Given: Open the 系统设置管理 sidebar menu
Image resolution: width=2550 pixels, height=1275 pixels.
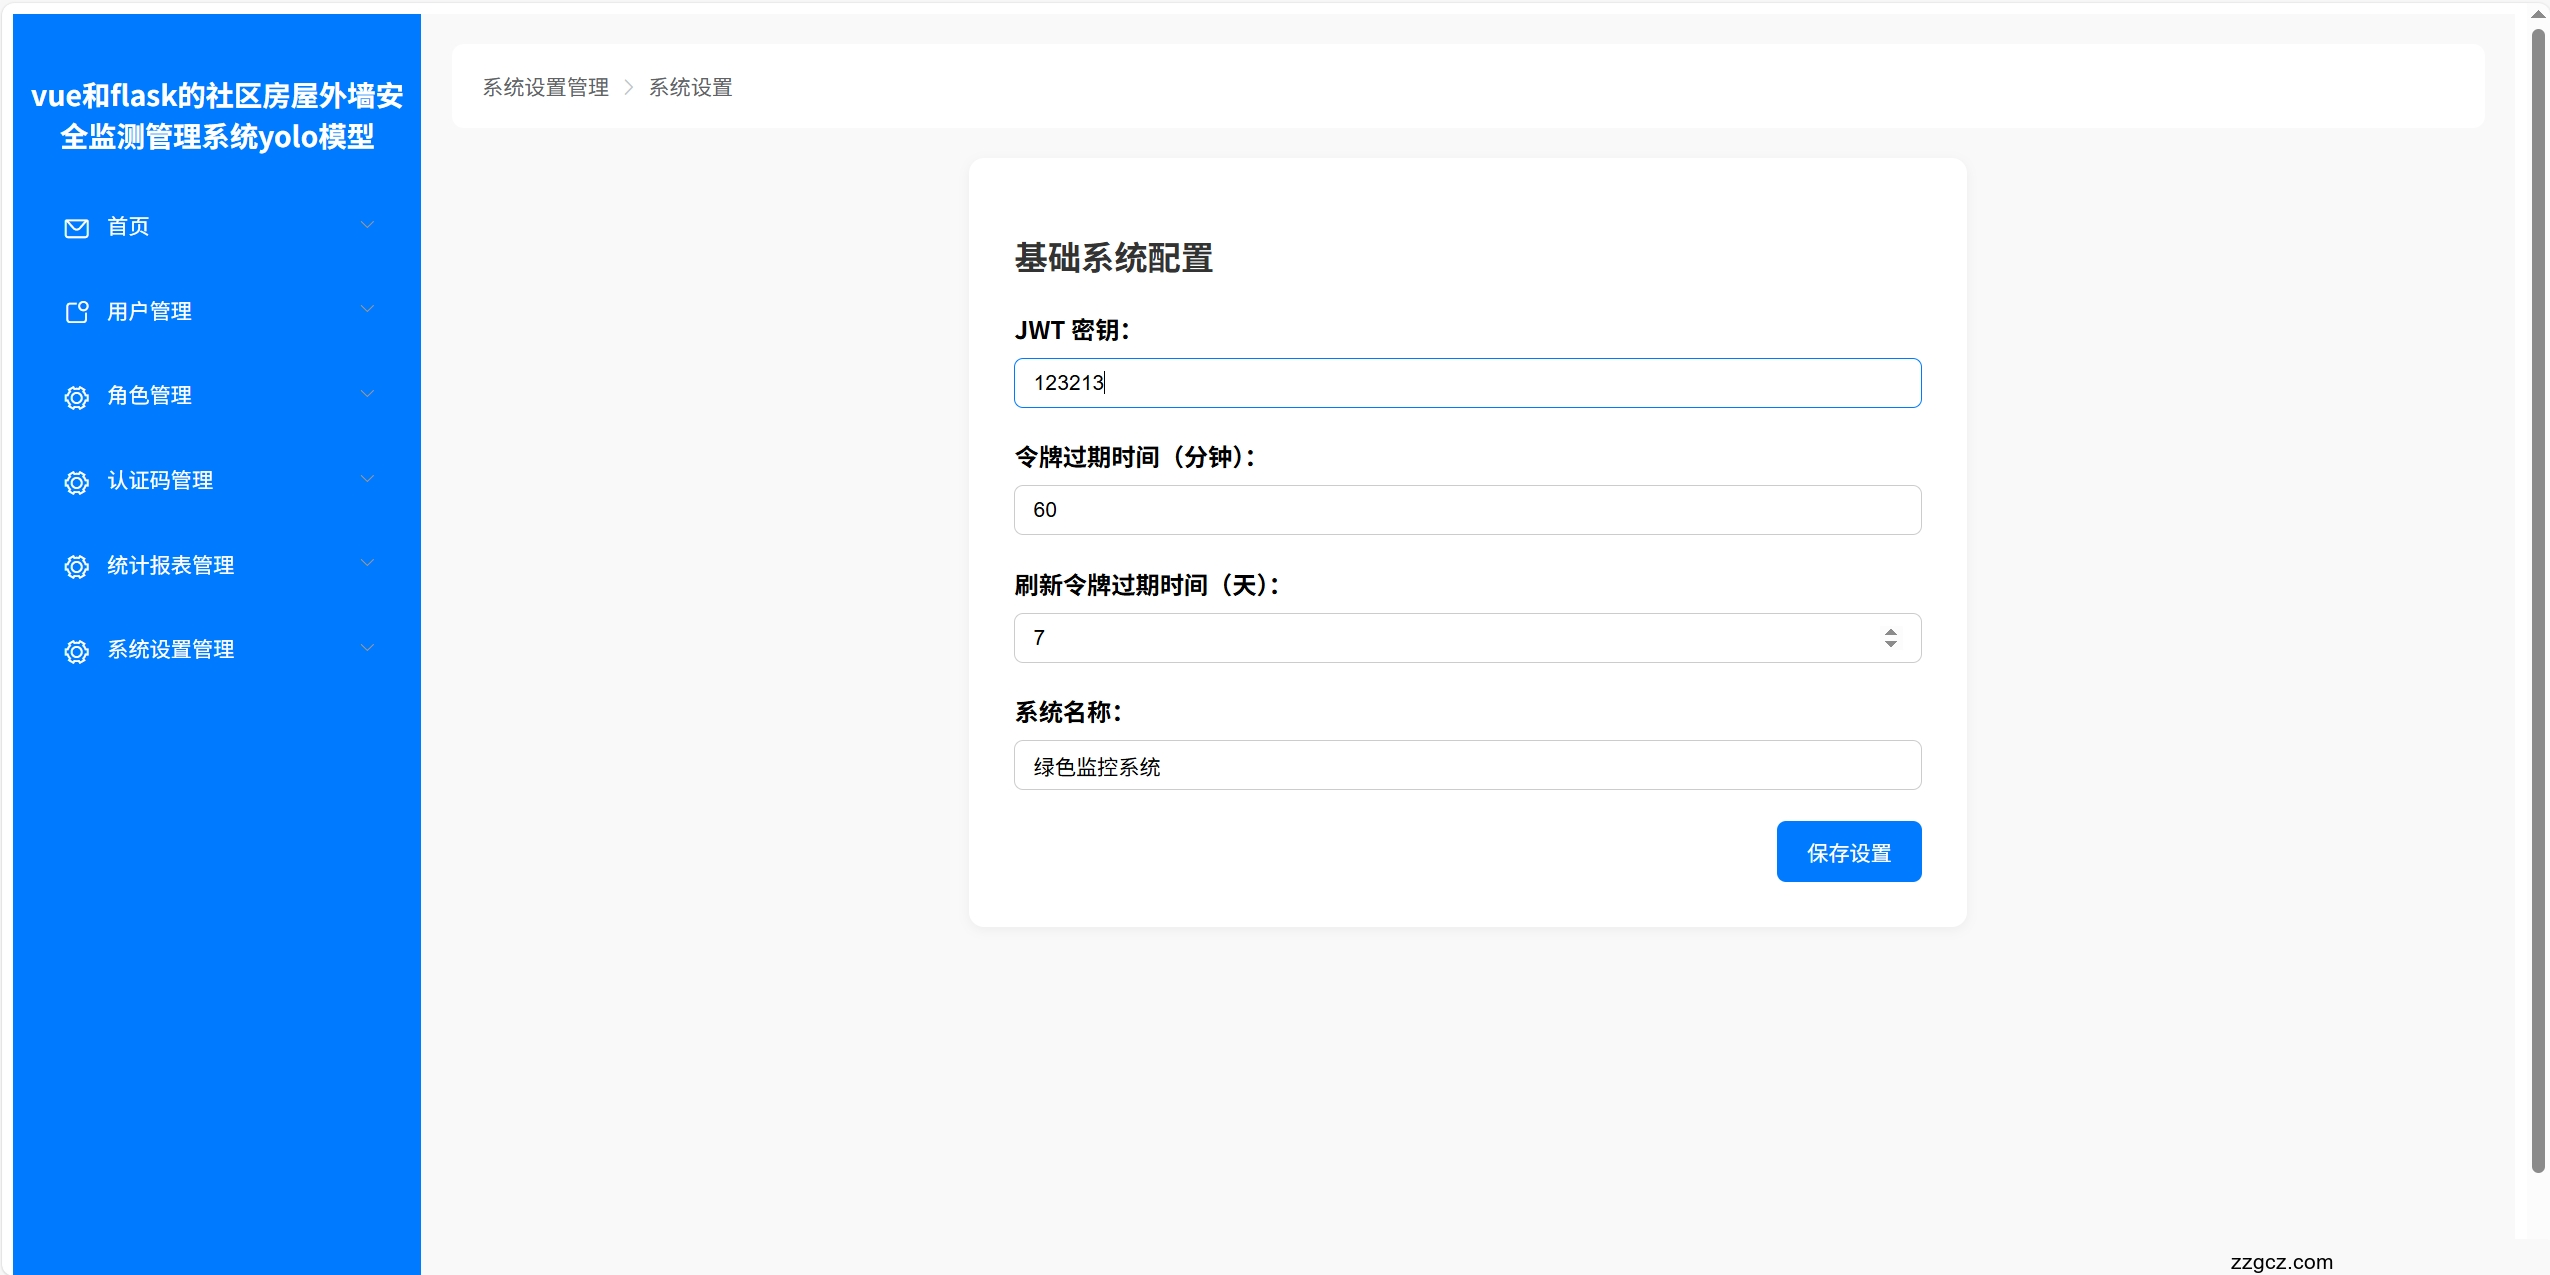Looking at the screenshot, I should (171, 650).
